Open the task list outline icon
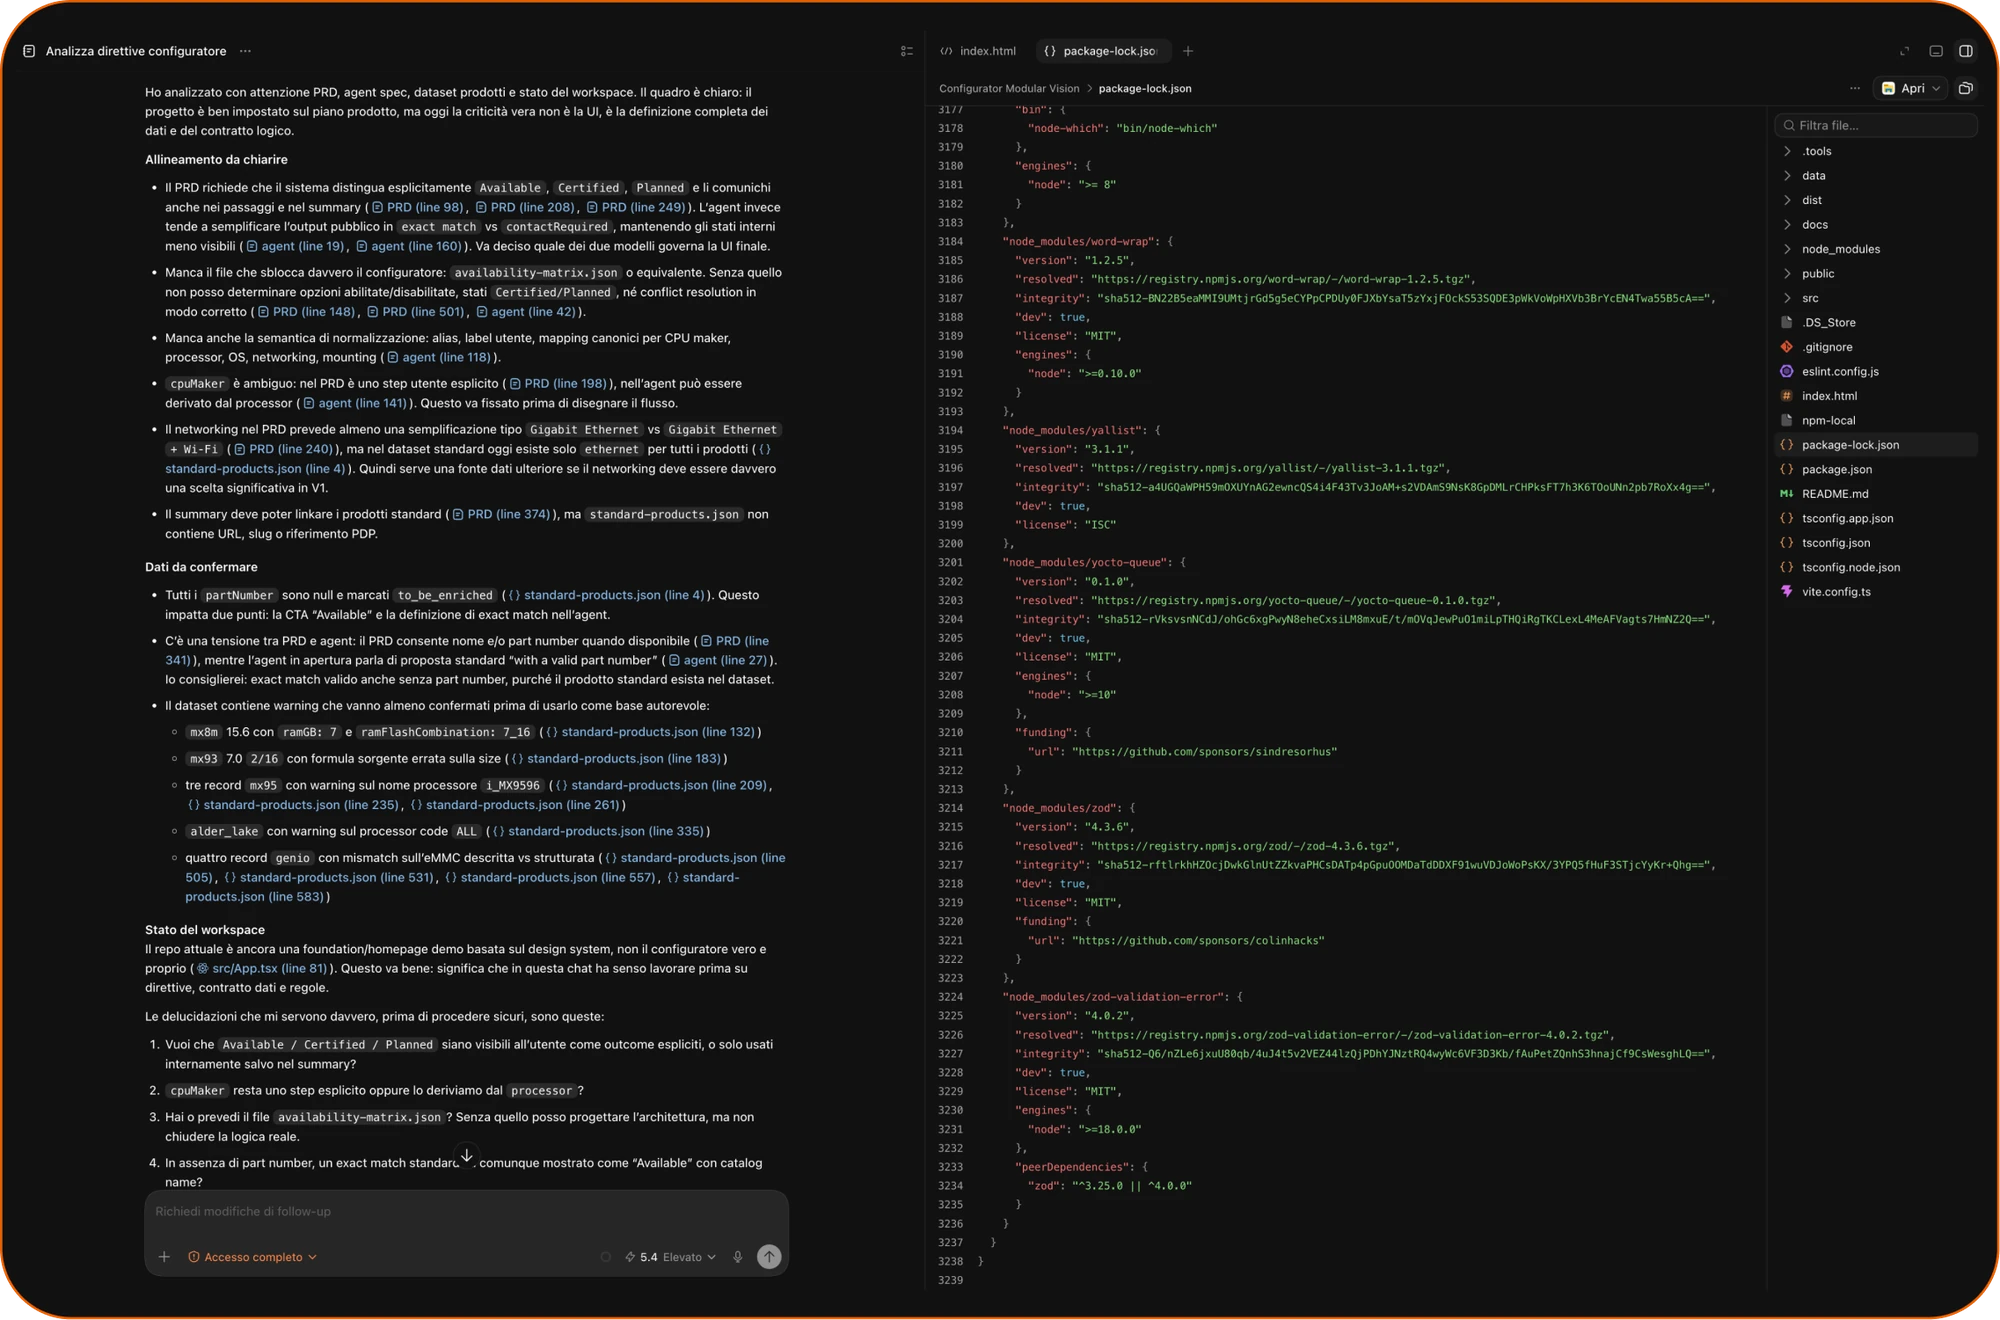Viewport: 2000px width, 1320px height. 907,51
